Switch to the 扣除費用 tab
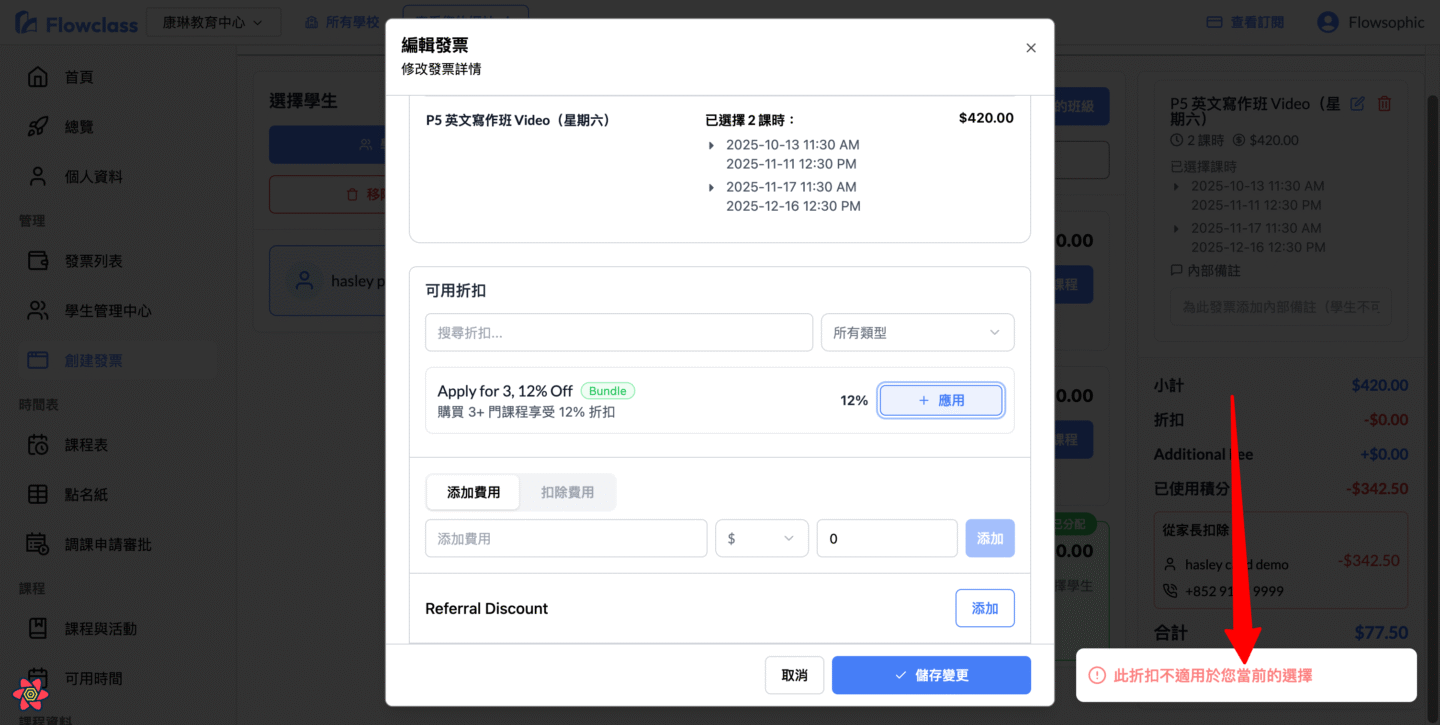This screenshot has height=725, width=1440. (567, 492)
